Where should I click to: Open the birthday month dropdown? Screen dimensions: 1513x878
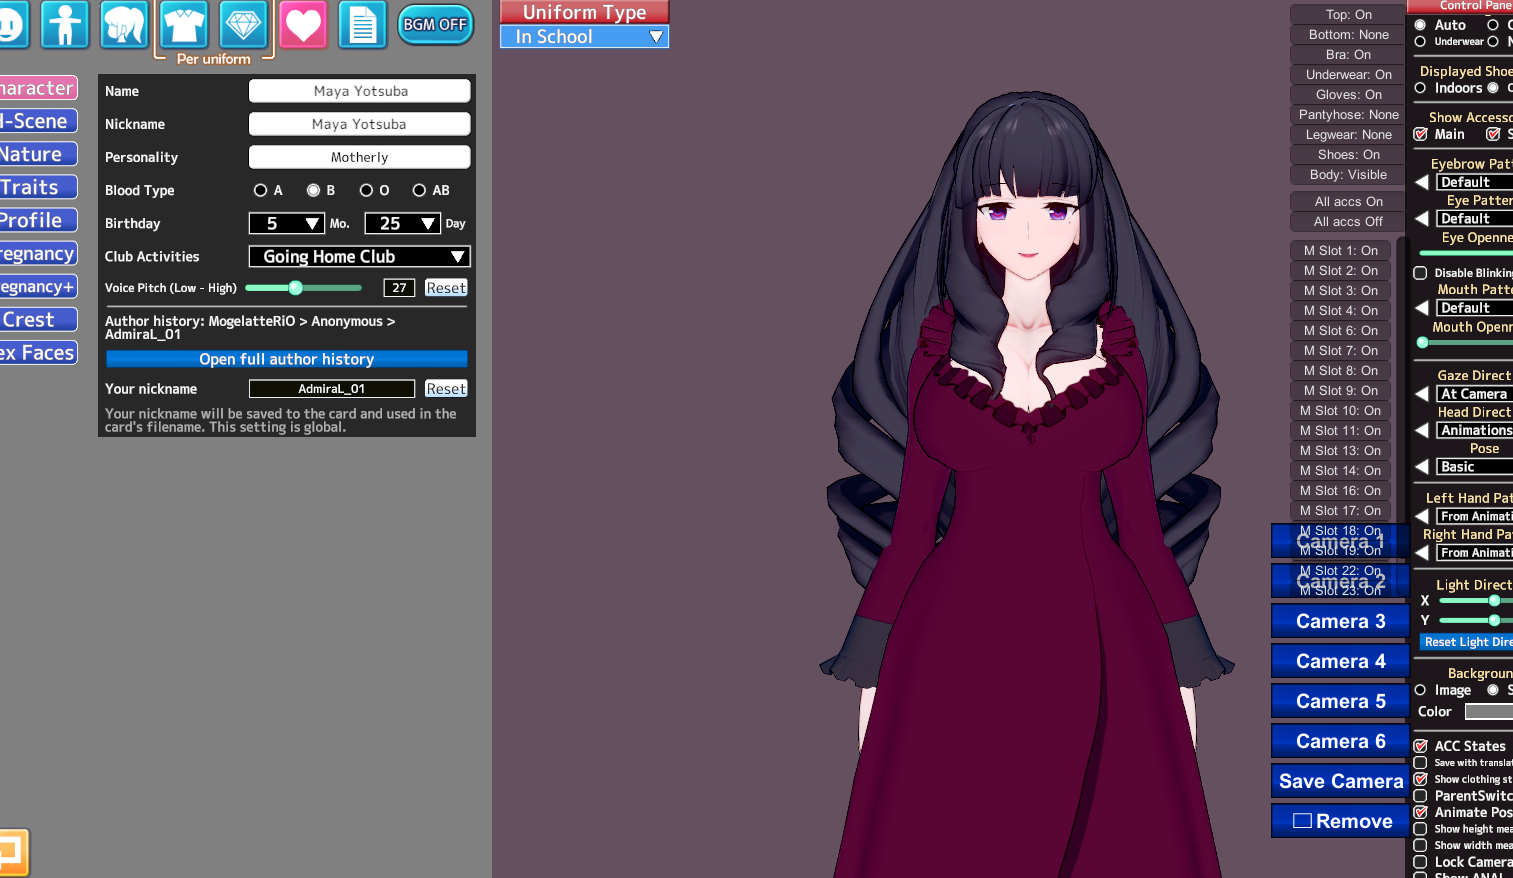287,224
